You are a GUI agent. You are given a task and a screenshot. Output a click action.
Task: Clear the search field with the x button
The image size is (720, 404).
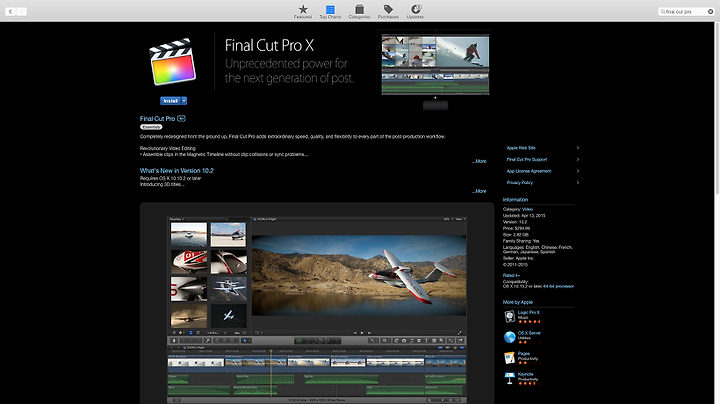point(710,11)
